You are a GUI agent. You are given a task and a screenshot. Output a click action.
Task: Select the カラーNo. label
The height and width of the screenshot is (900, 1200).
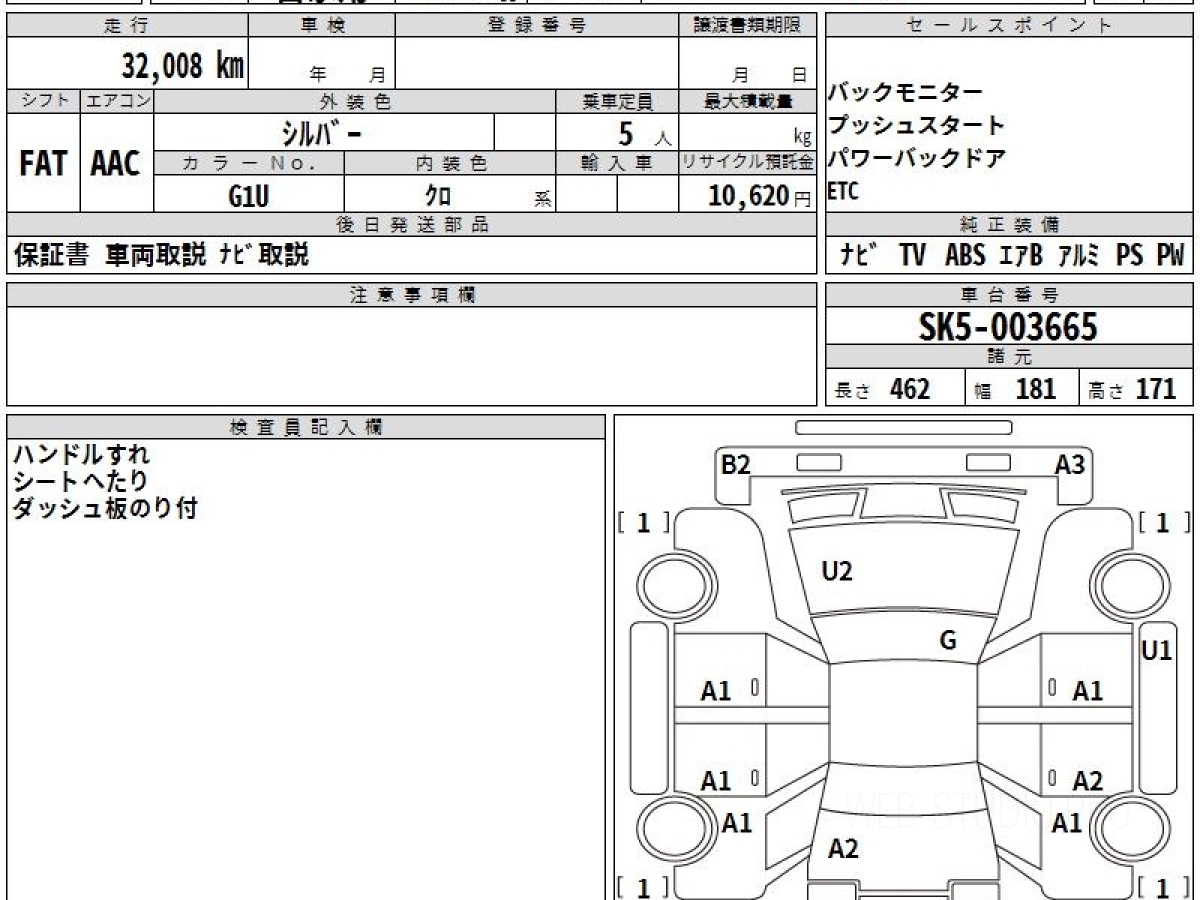(x=249, y=163)
